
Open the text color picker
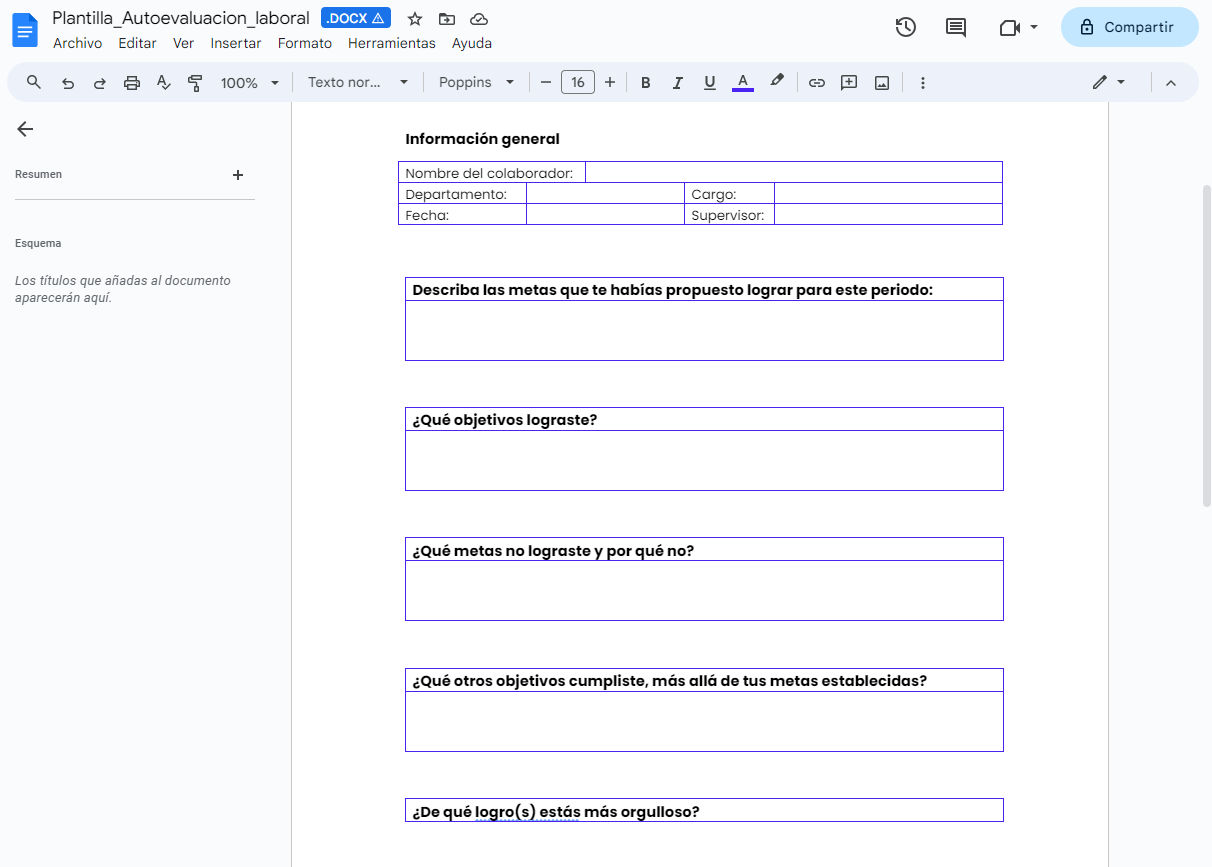click(742, 83)
